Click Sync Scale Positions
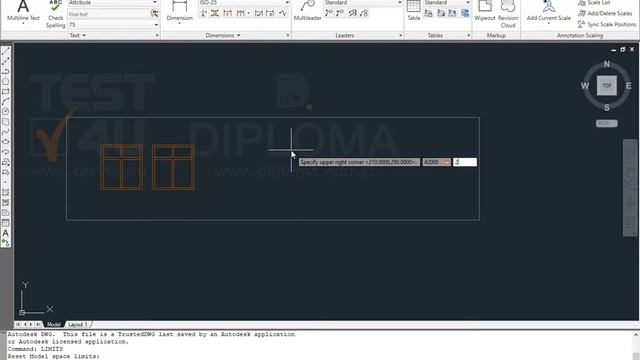This screenshot has width=640, height=360. pyautogui.click(x=607, y=24)
